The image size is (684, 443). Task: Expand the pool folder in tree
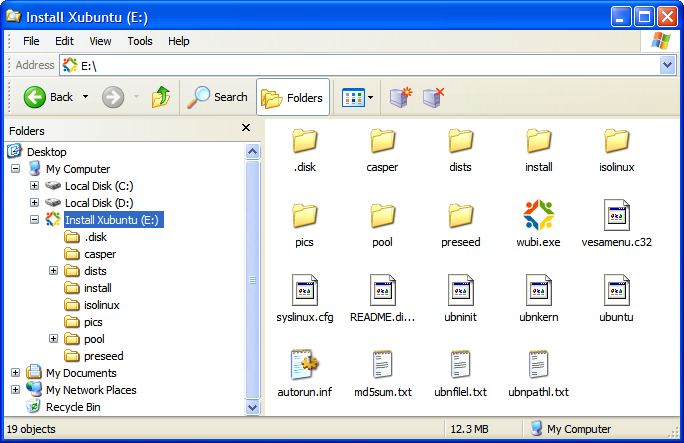click(53, 339)
